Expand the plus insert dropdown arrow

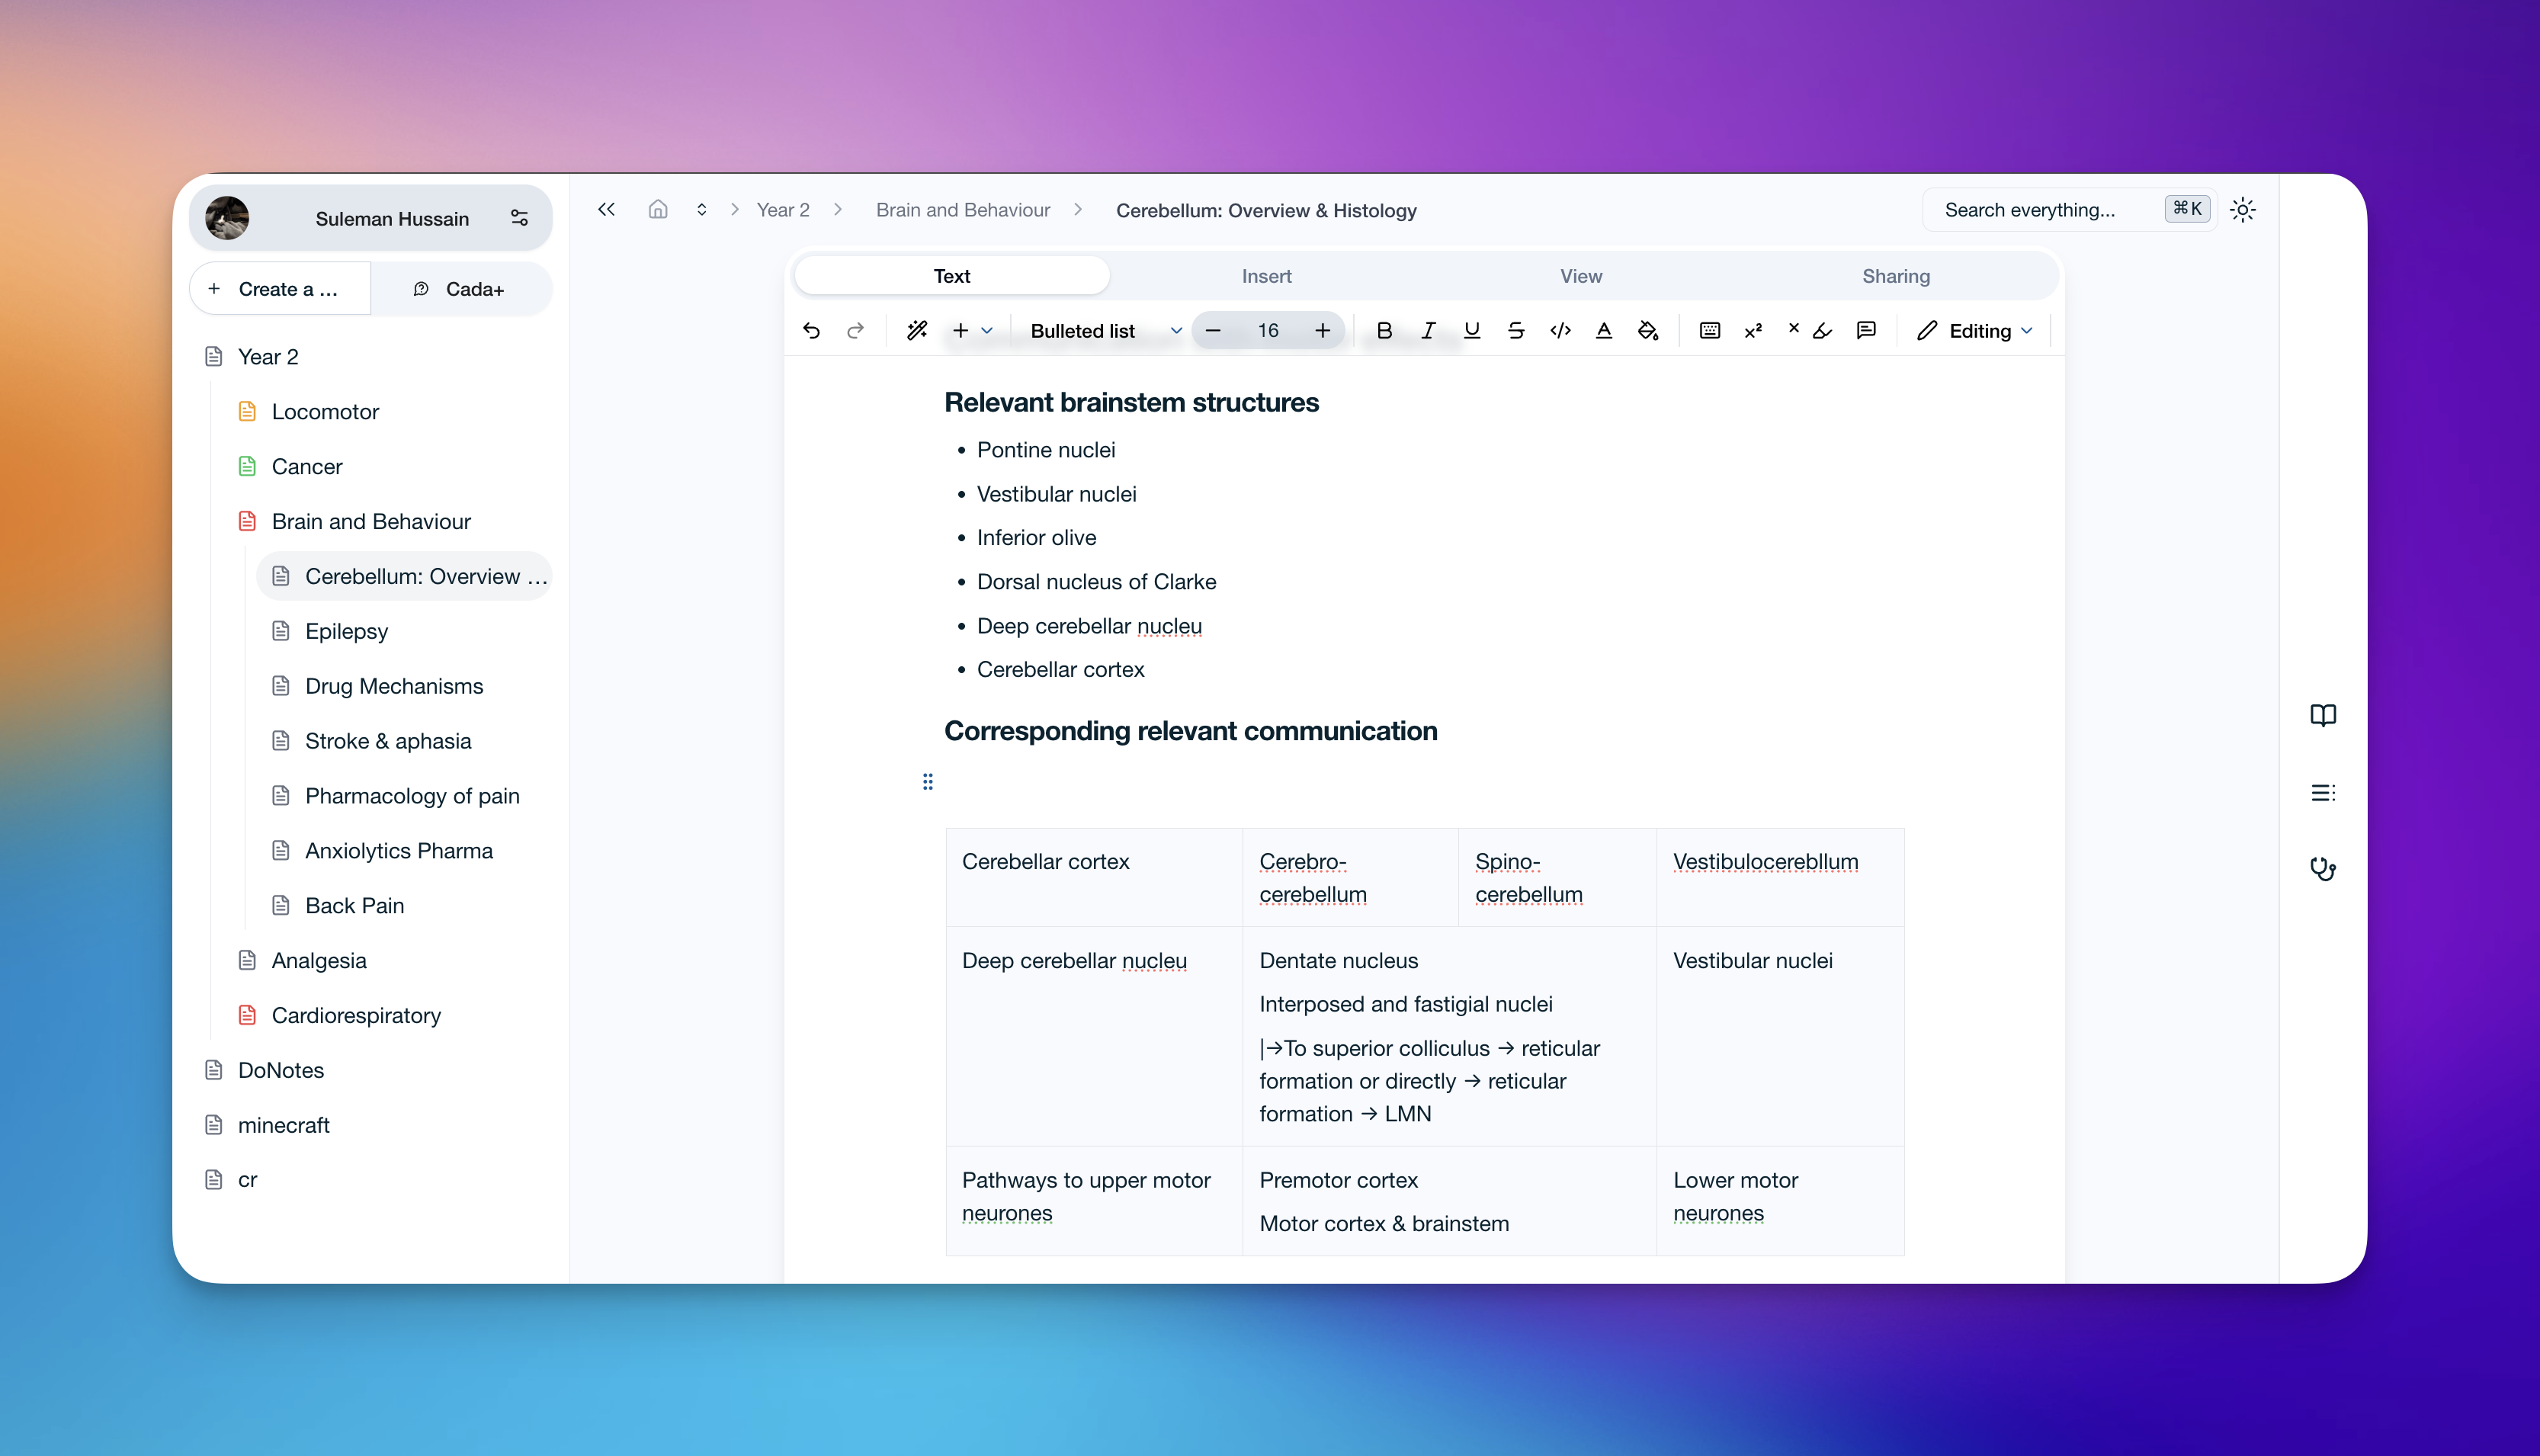(x=987, y=331)
